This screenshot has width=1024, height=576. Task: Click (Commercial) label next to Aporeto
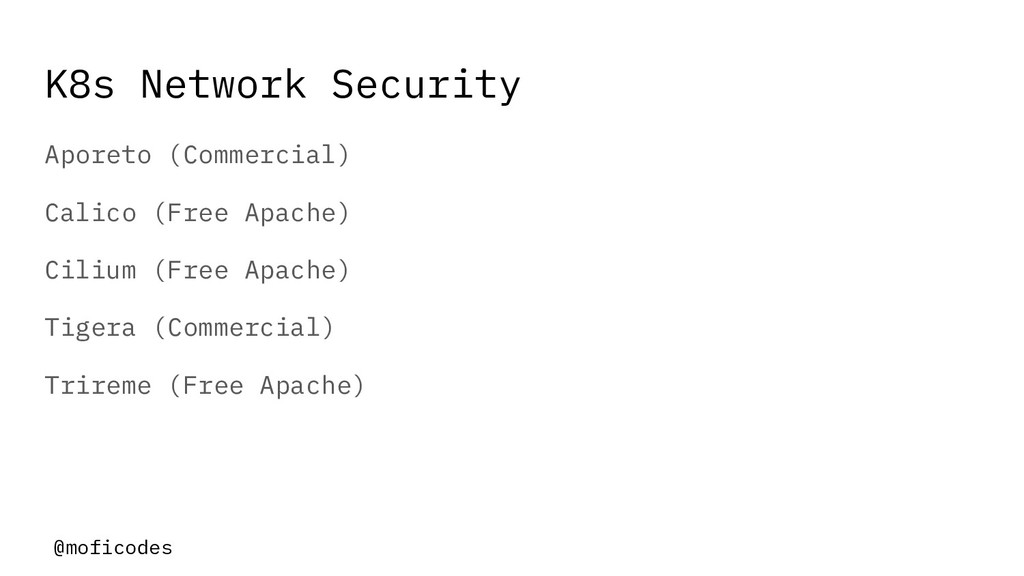click(x=259, y=155)
